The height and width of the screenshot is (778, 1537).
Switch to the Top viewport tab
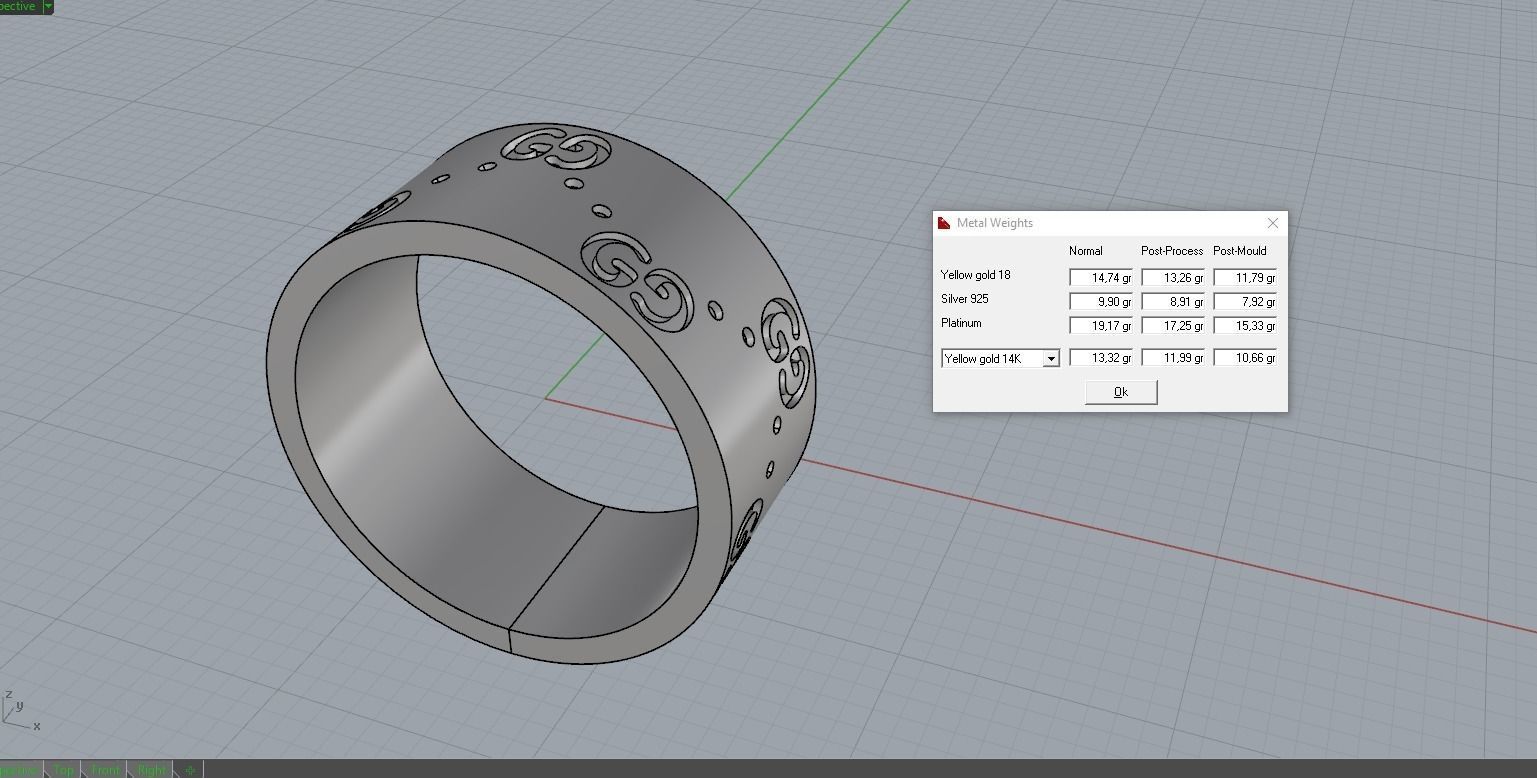[64, 770]
